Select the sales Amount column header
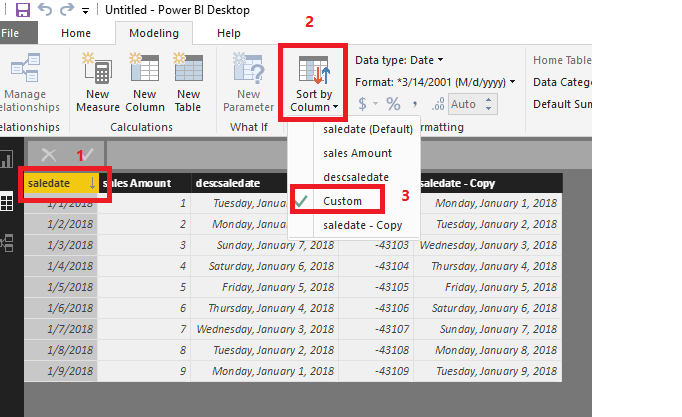This screenshot has width=682, height=417. [144, 183]
